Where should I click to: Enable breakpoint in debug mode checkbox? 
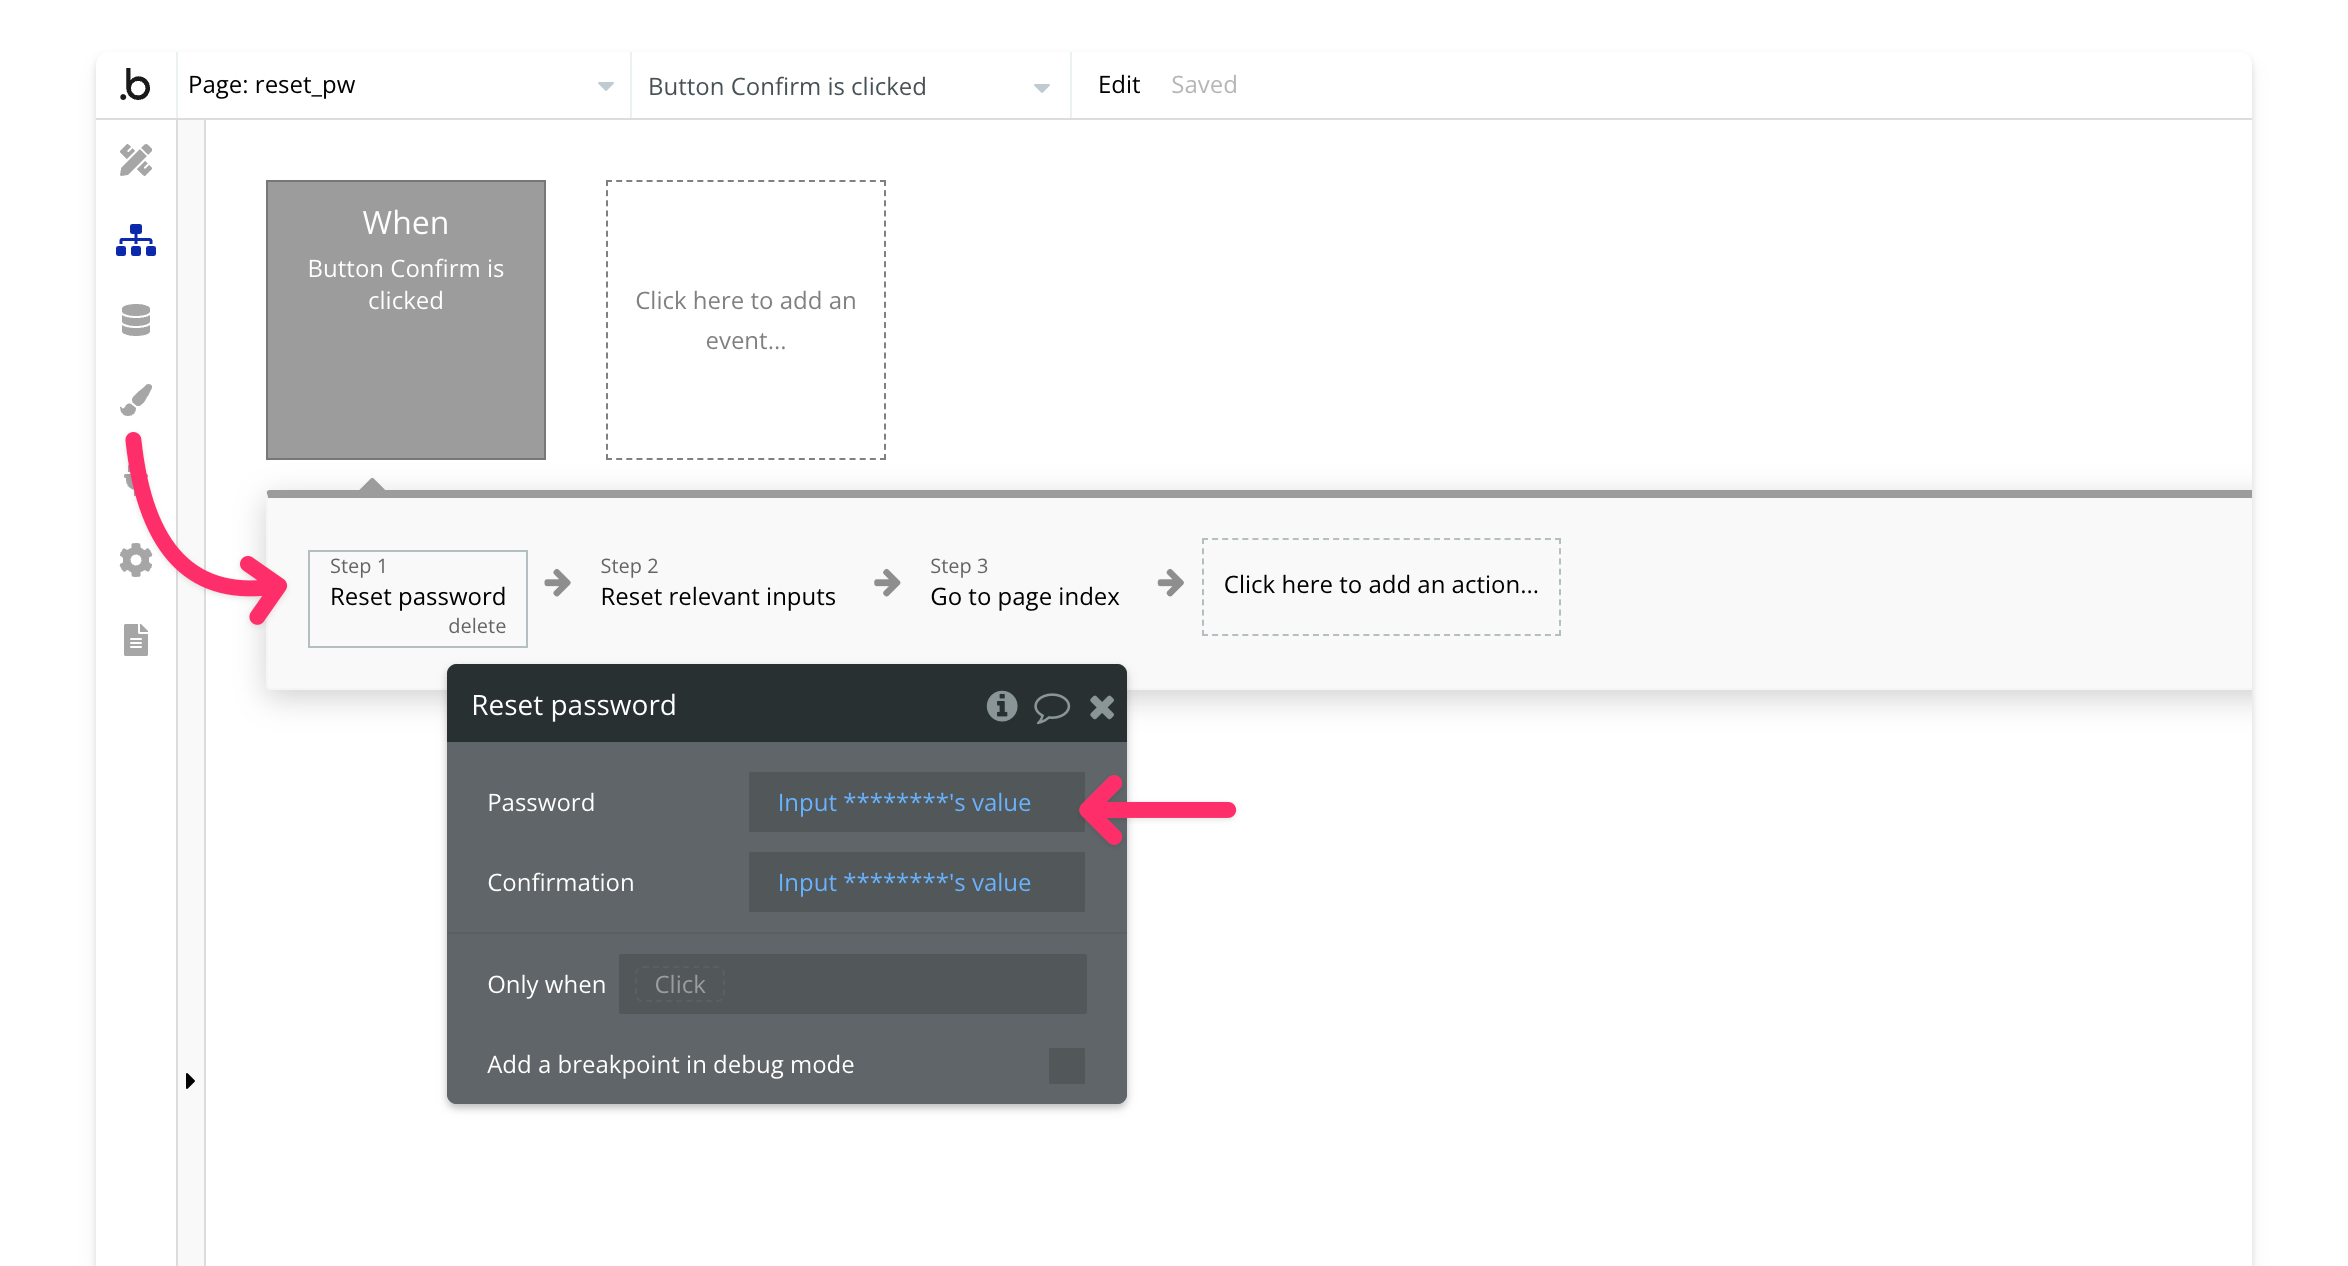pos(1066,1065)
